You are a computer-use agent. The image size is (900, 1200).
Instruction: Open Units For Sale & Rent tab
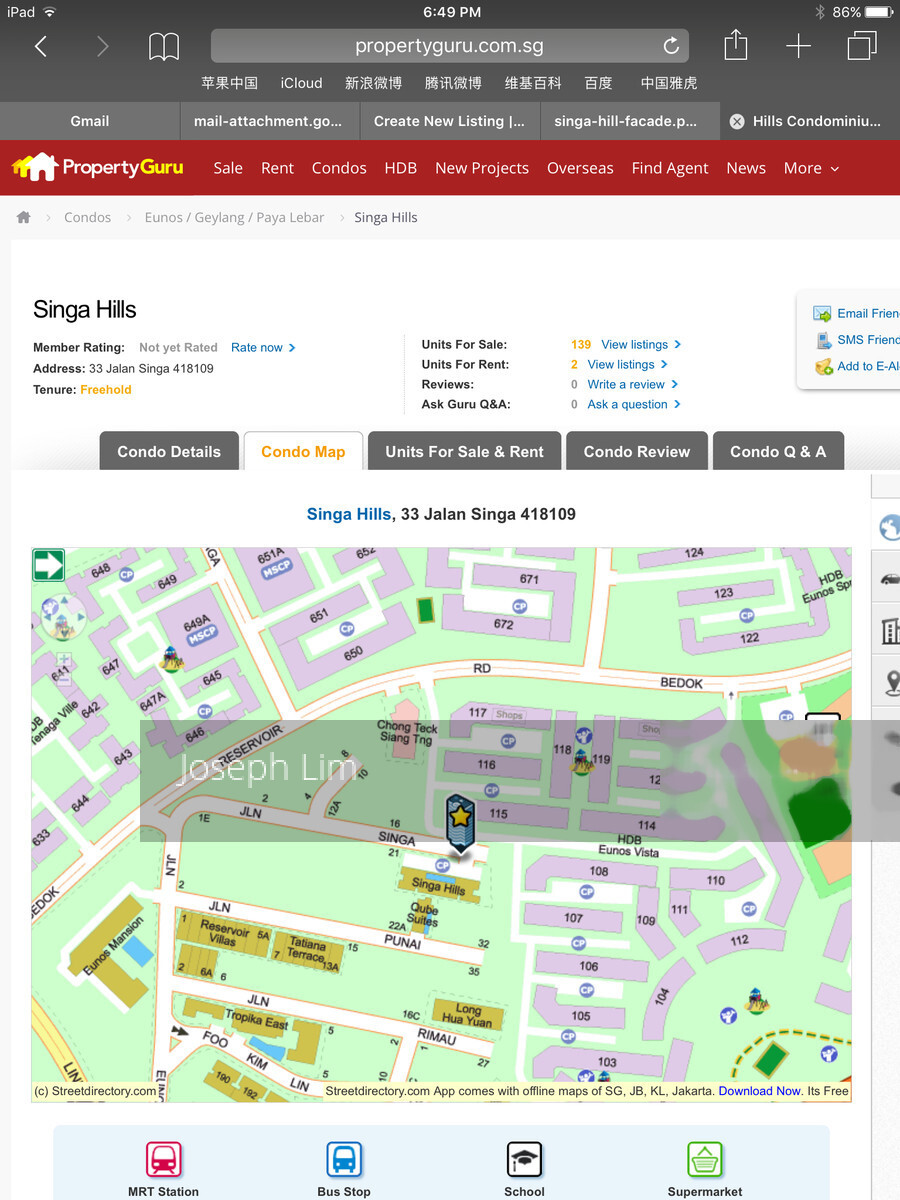point(464,452)
